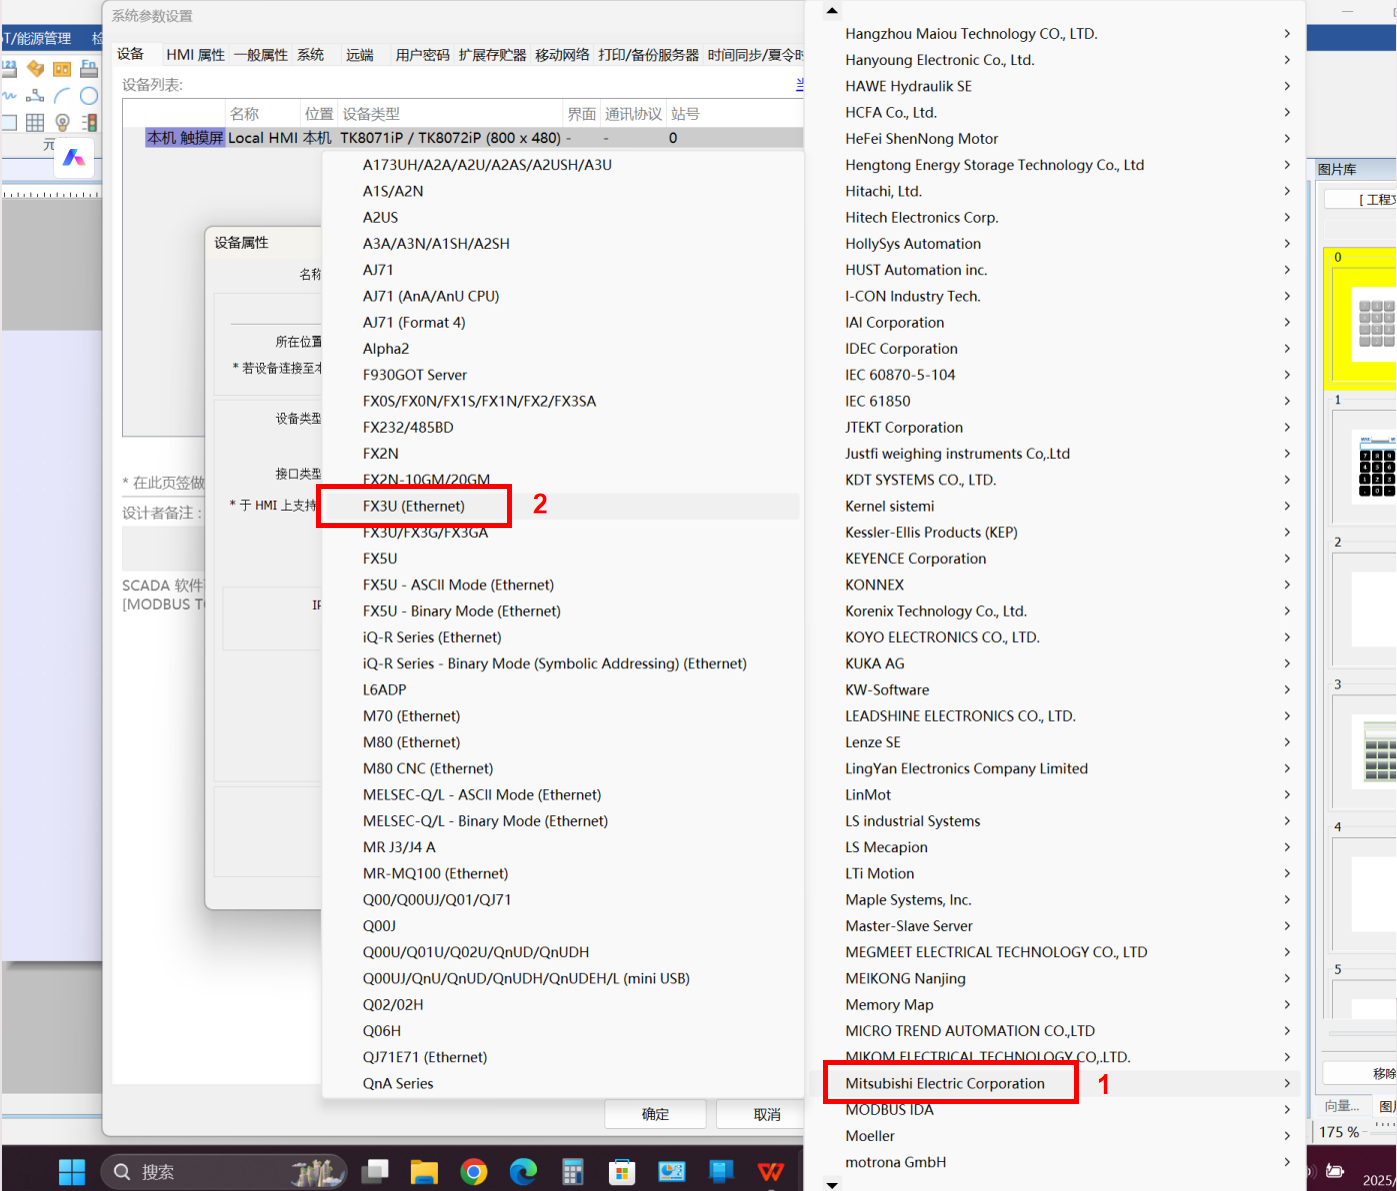Choose FX5U - Binary Mode (Ethernet)

point(562,611)
